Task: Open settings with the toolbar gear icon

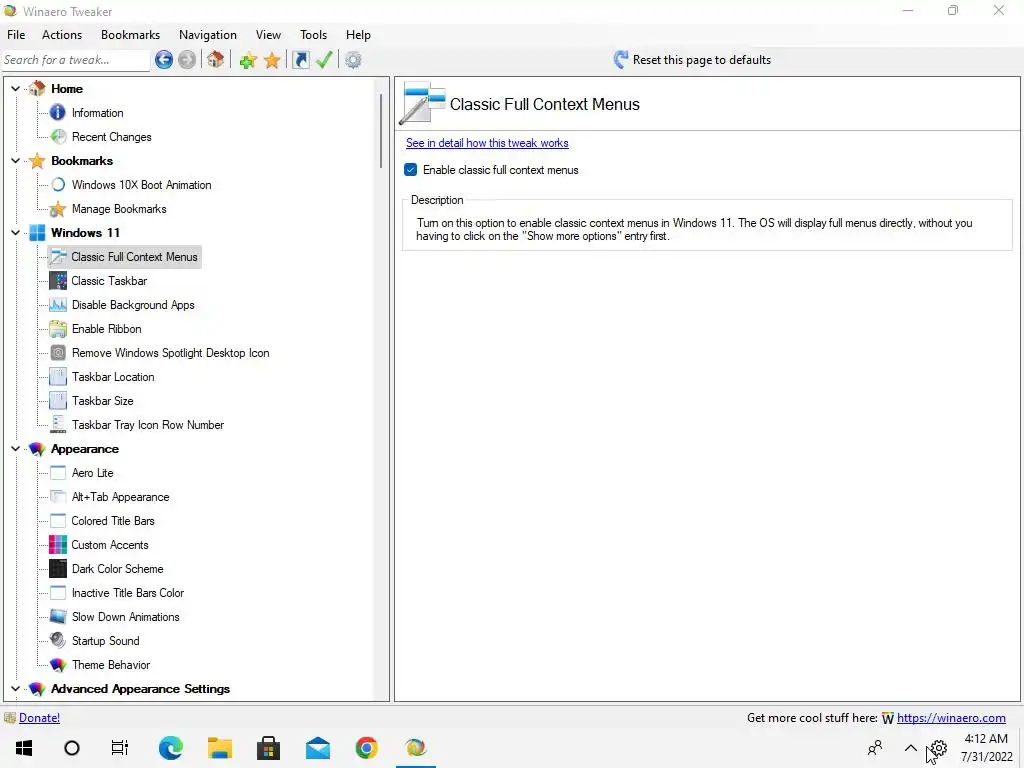Action: [353, 60]
